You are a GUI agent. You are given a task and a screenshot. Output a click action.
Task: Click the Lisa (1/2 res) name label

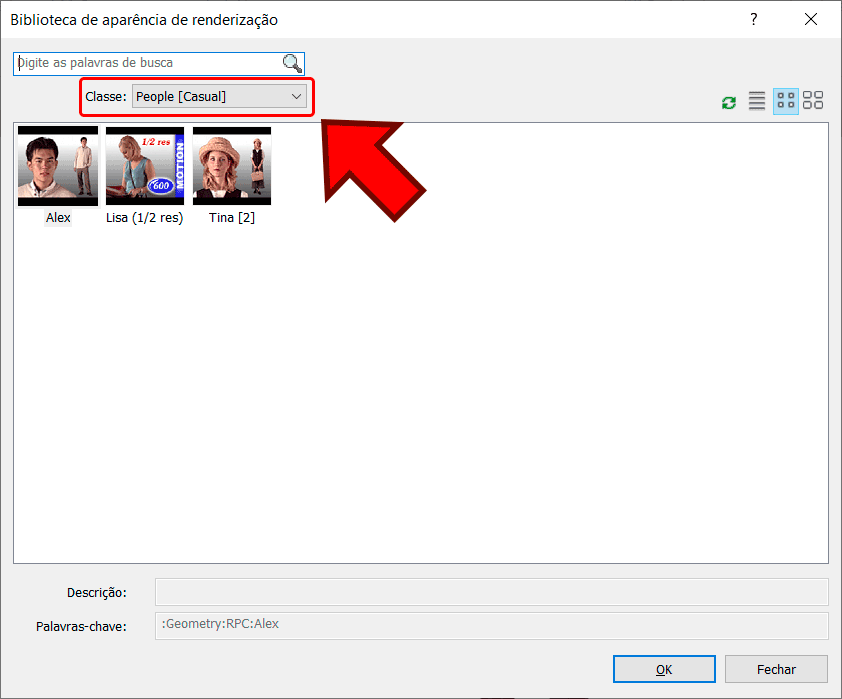click(145, 218)
